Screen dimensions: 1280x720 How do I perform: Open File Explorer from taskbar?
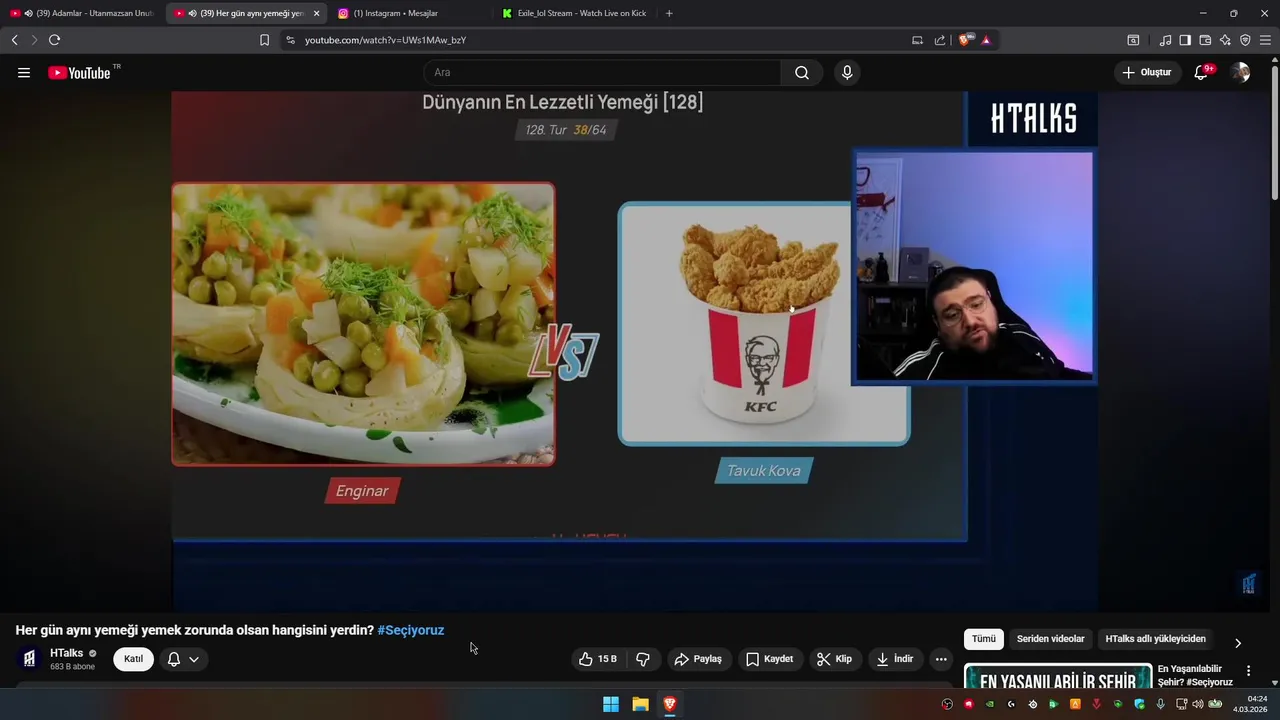coord(640,704)
